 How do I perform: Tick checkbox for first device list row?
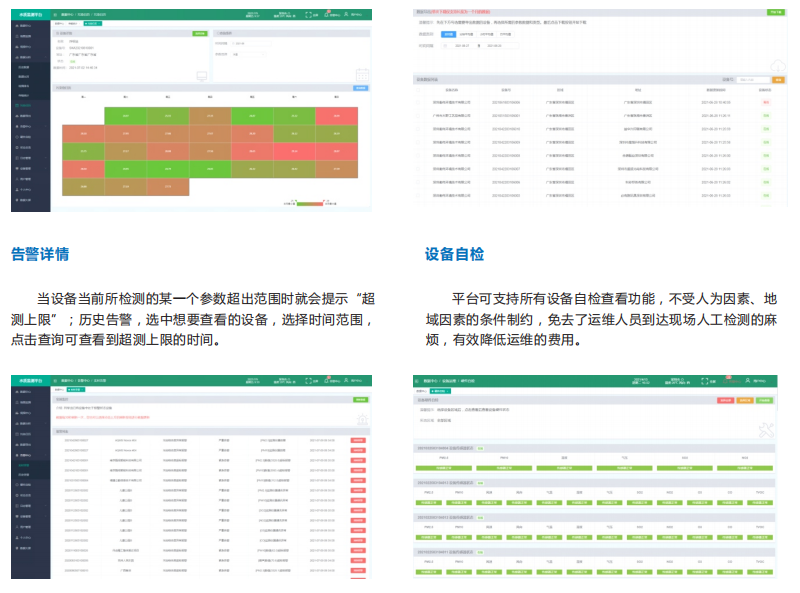click(419, 102)
